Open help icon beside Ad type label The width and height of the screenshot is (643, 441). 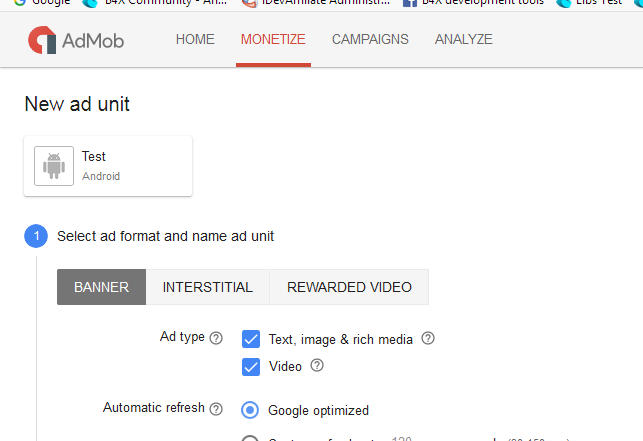216,338
